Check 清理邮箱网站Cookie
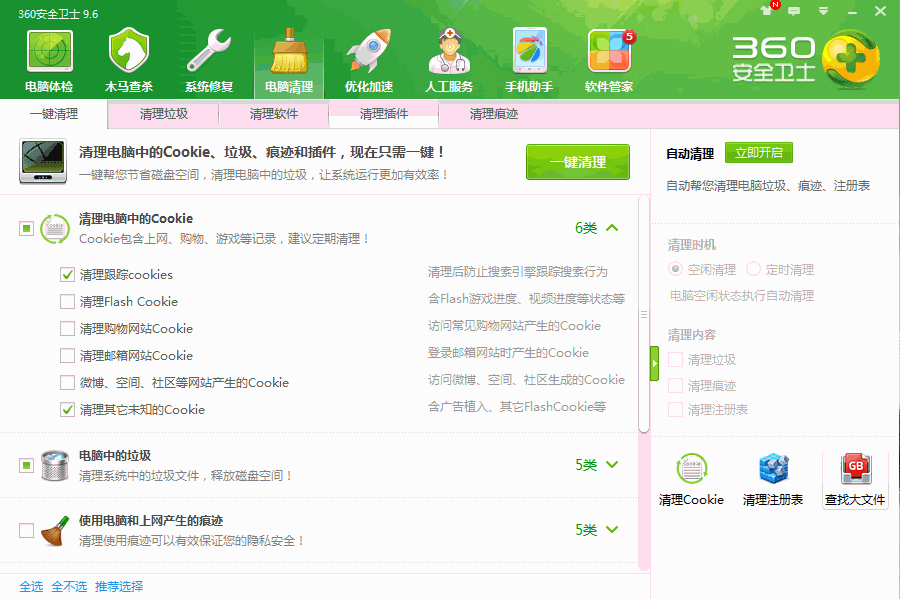900x599 pixels. click(67, 355)
